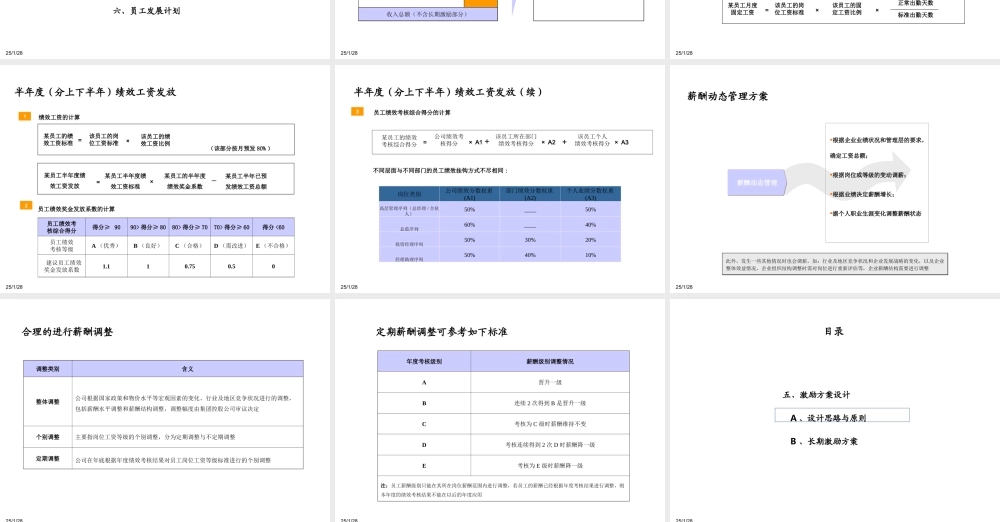Click the heading 绩效工资的计算

(59, 117)
